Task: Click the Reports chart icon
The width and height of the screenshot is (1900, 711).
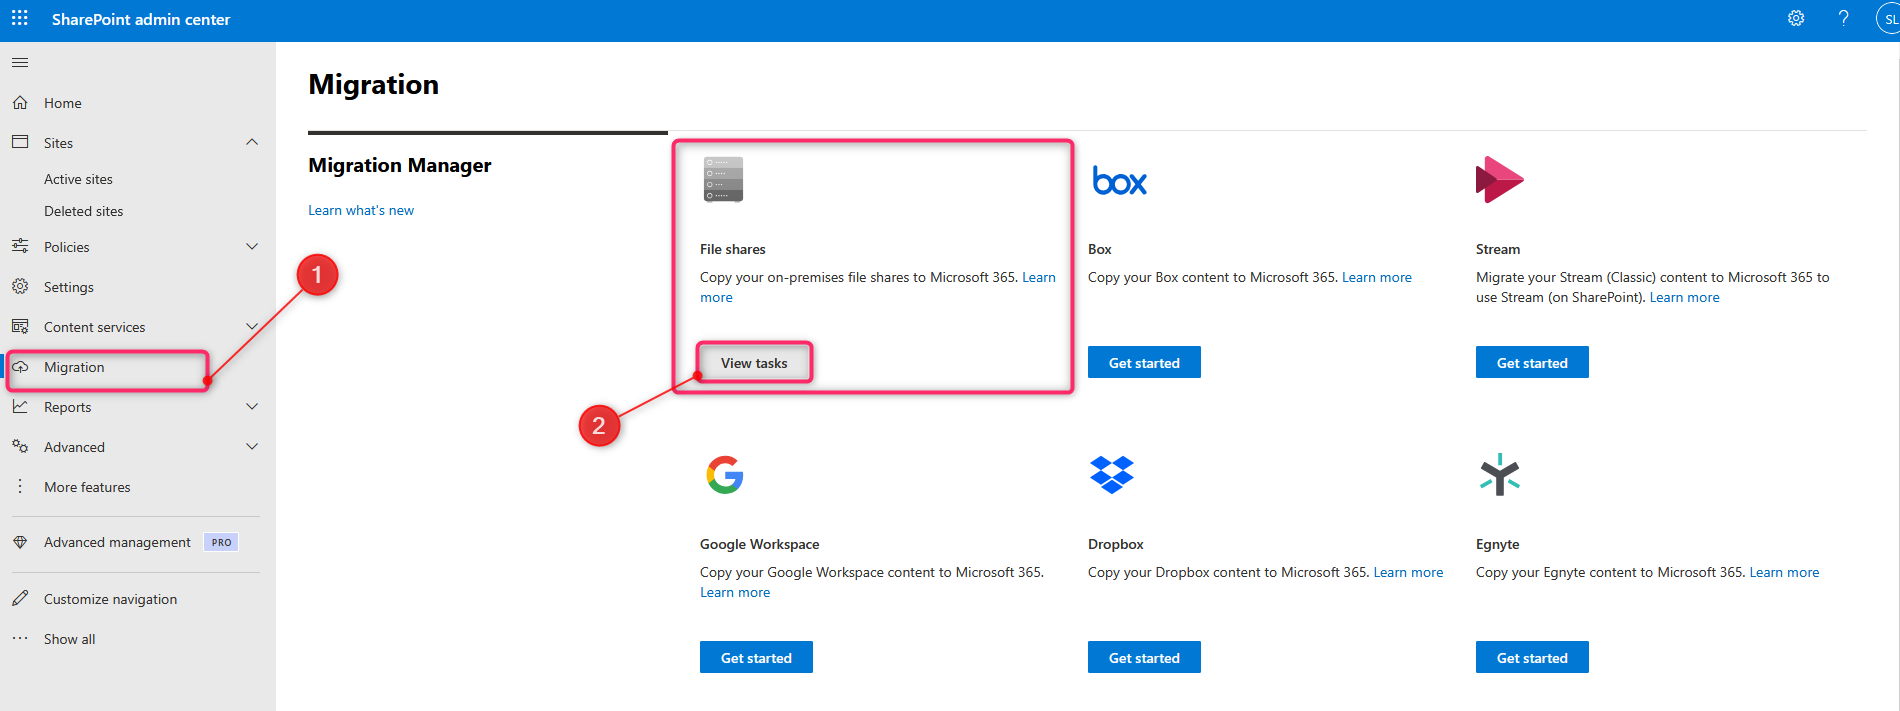Action: click(20, 406)
